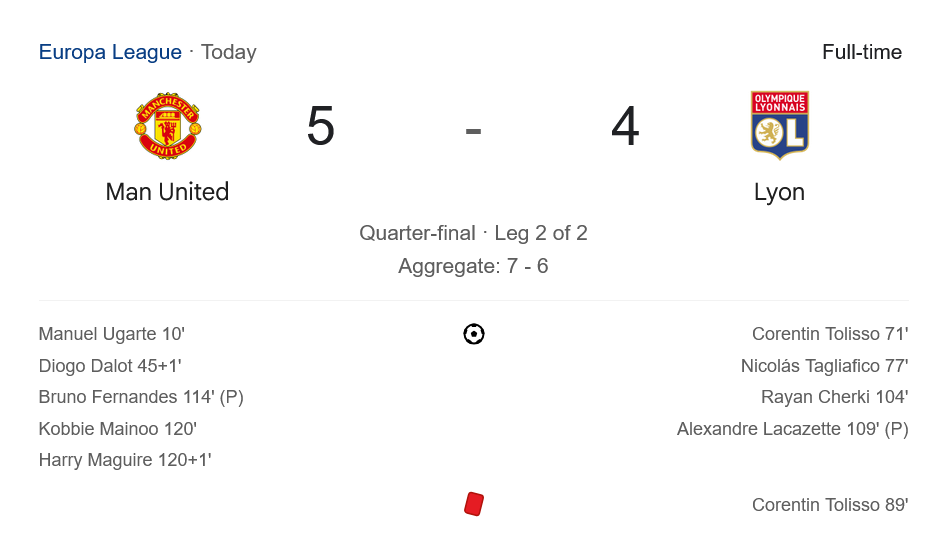Viewport: 948px width, 546px height.
Task: Click the Olympique Lyonnais crest logo
Action: tap(779, 126)
